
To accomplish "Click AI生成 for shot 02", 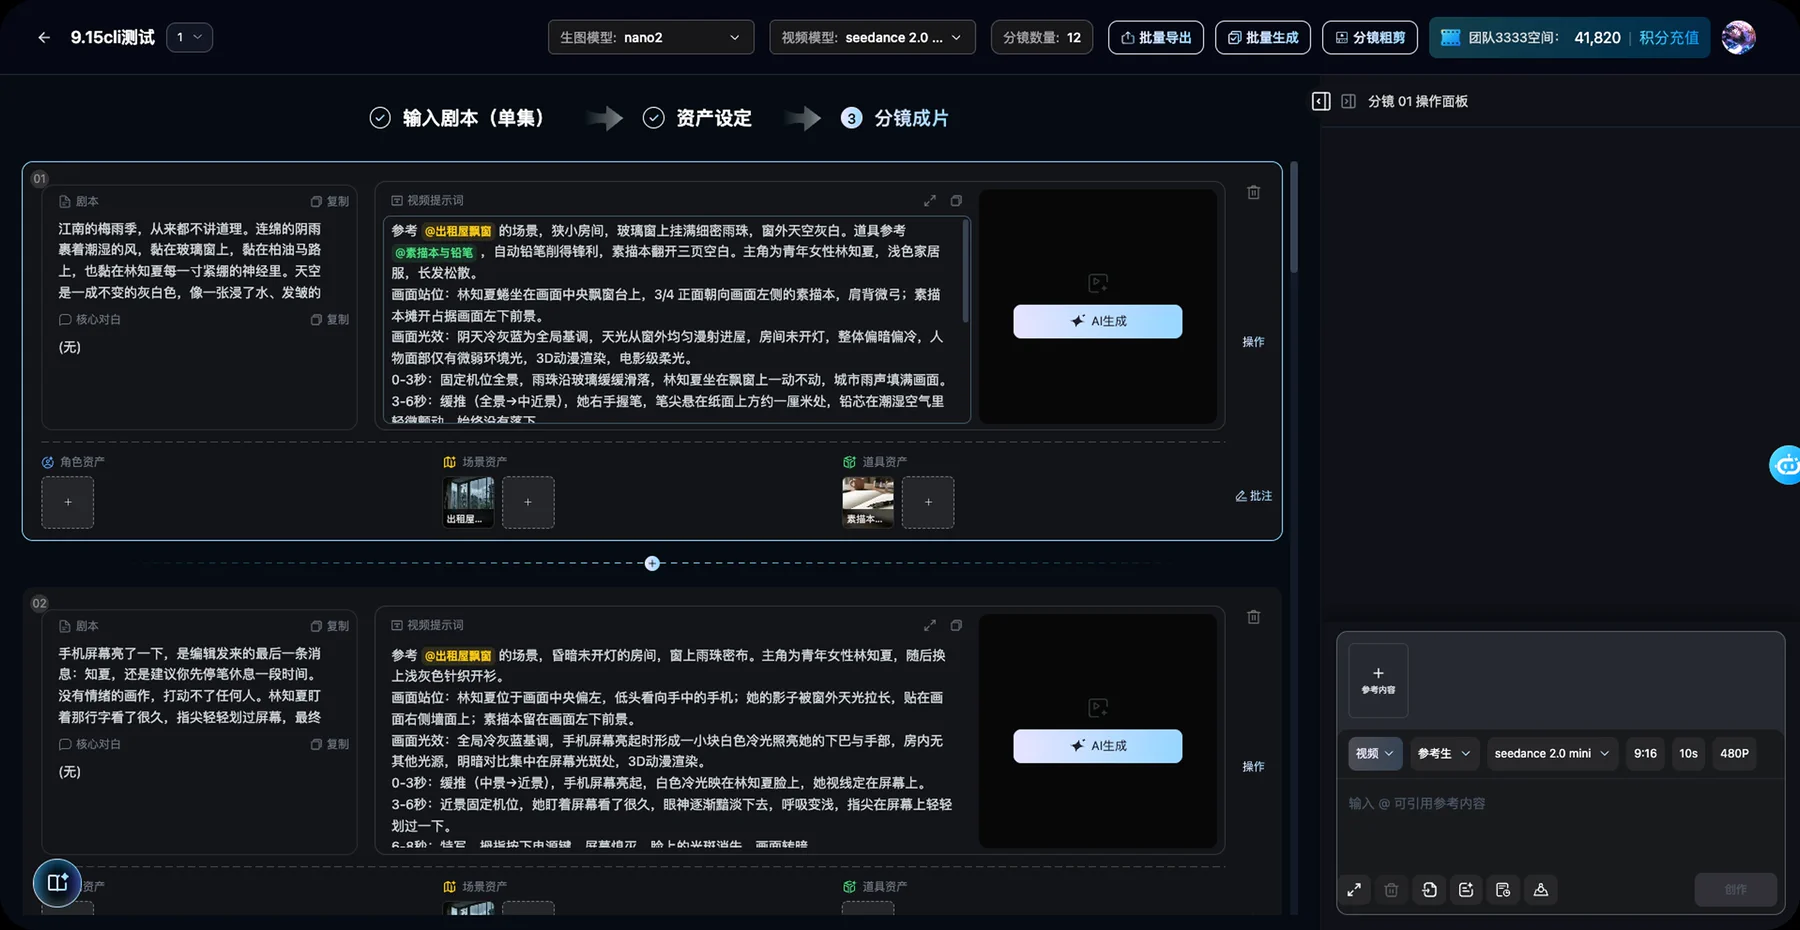I will 1098,746.
